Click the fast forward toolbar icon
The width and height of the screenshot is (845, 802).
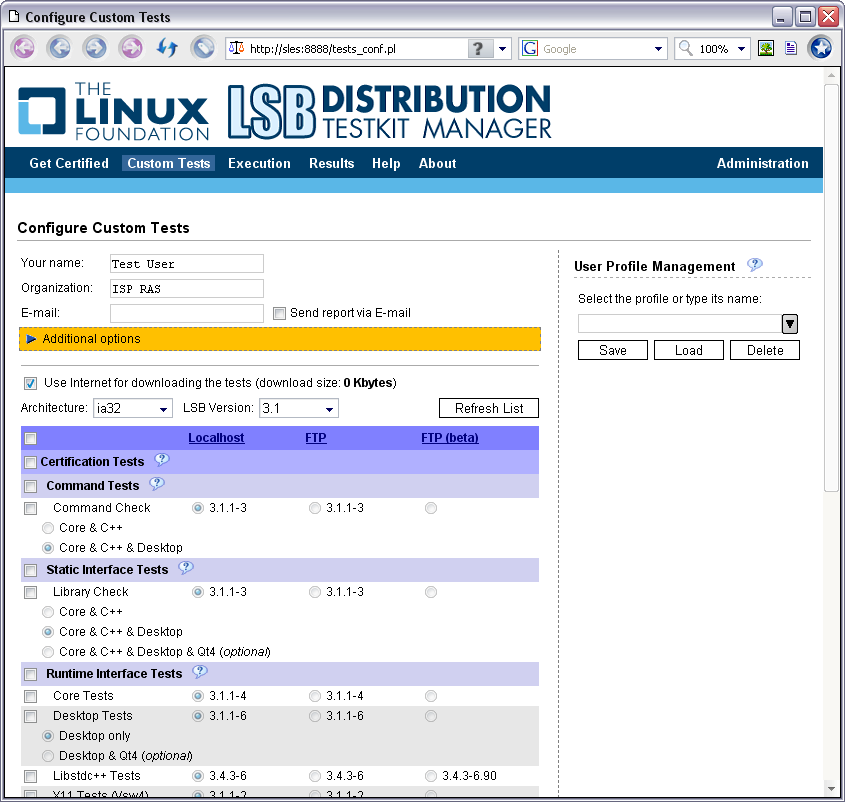coord(131,49)
